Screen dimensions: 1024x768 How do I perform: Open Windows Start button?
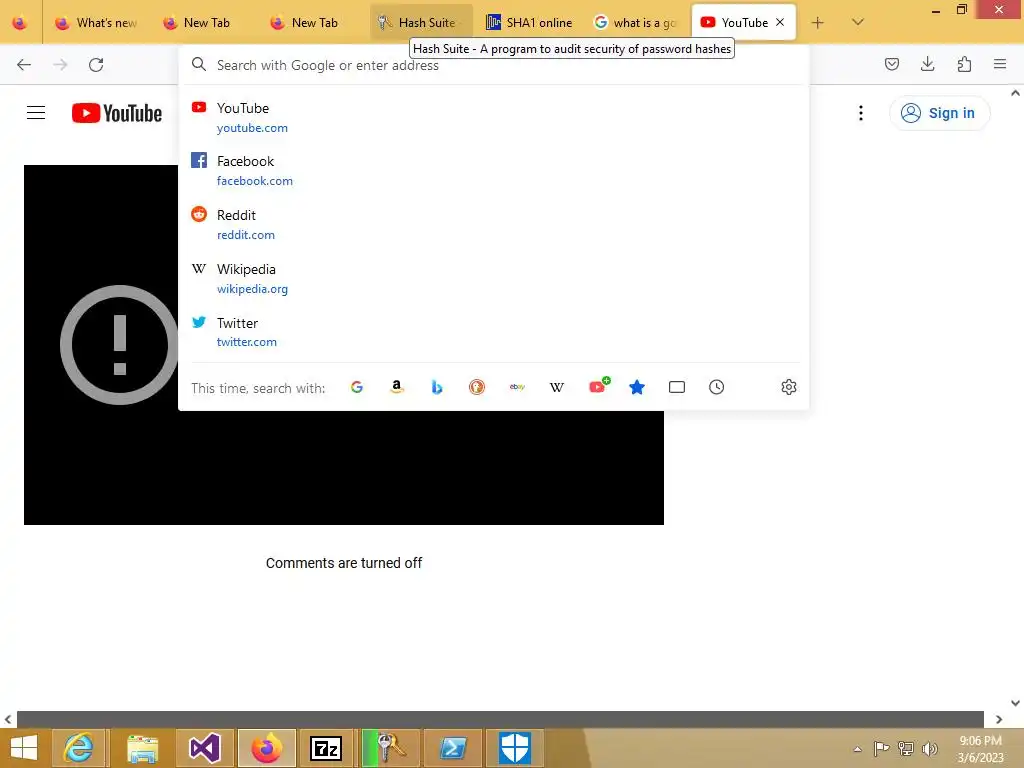pos(24,748)
